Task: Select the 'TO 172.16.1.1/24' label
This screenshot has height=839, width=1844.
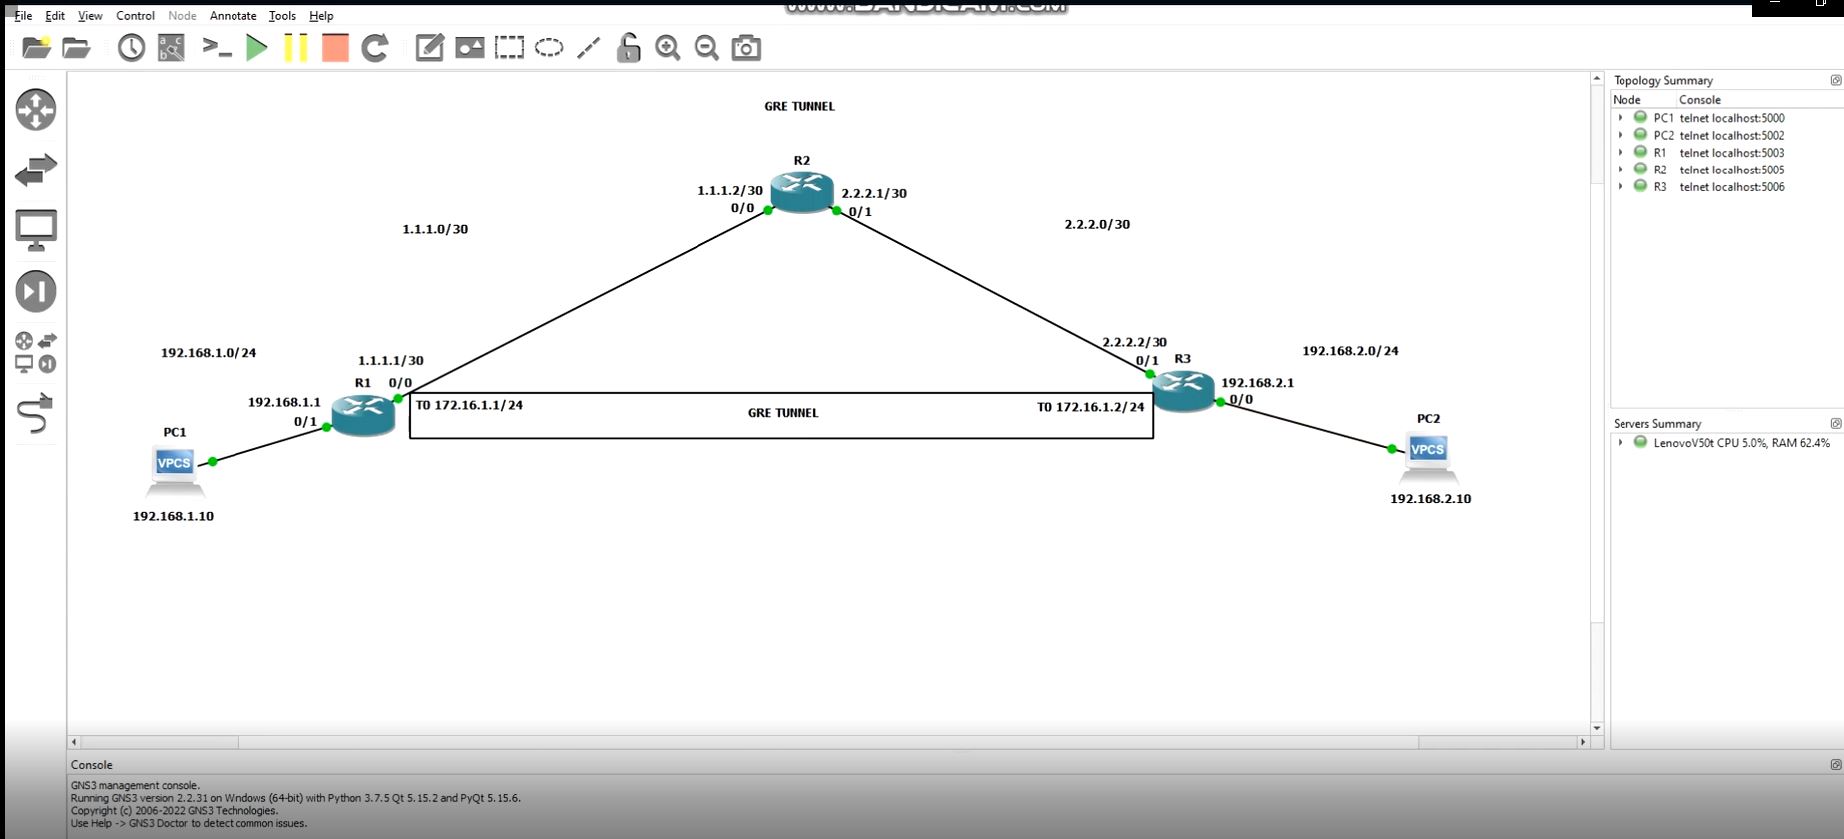Action: [x=469, y=405]
